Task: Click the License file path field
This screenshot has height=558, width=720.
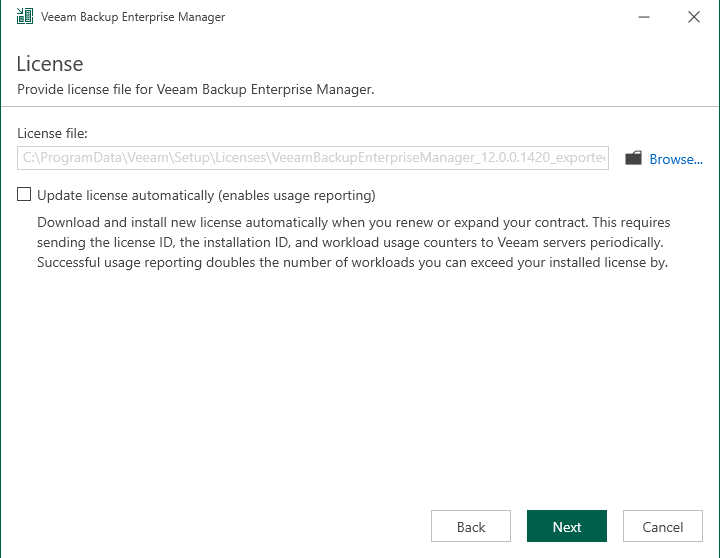Action: 313,158
